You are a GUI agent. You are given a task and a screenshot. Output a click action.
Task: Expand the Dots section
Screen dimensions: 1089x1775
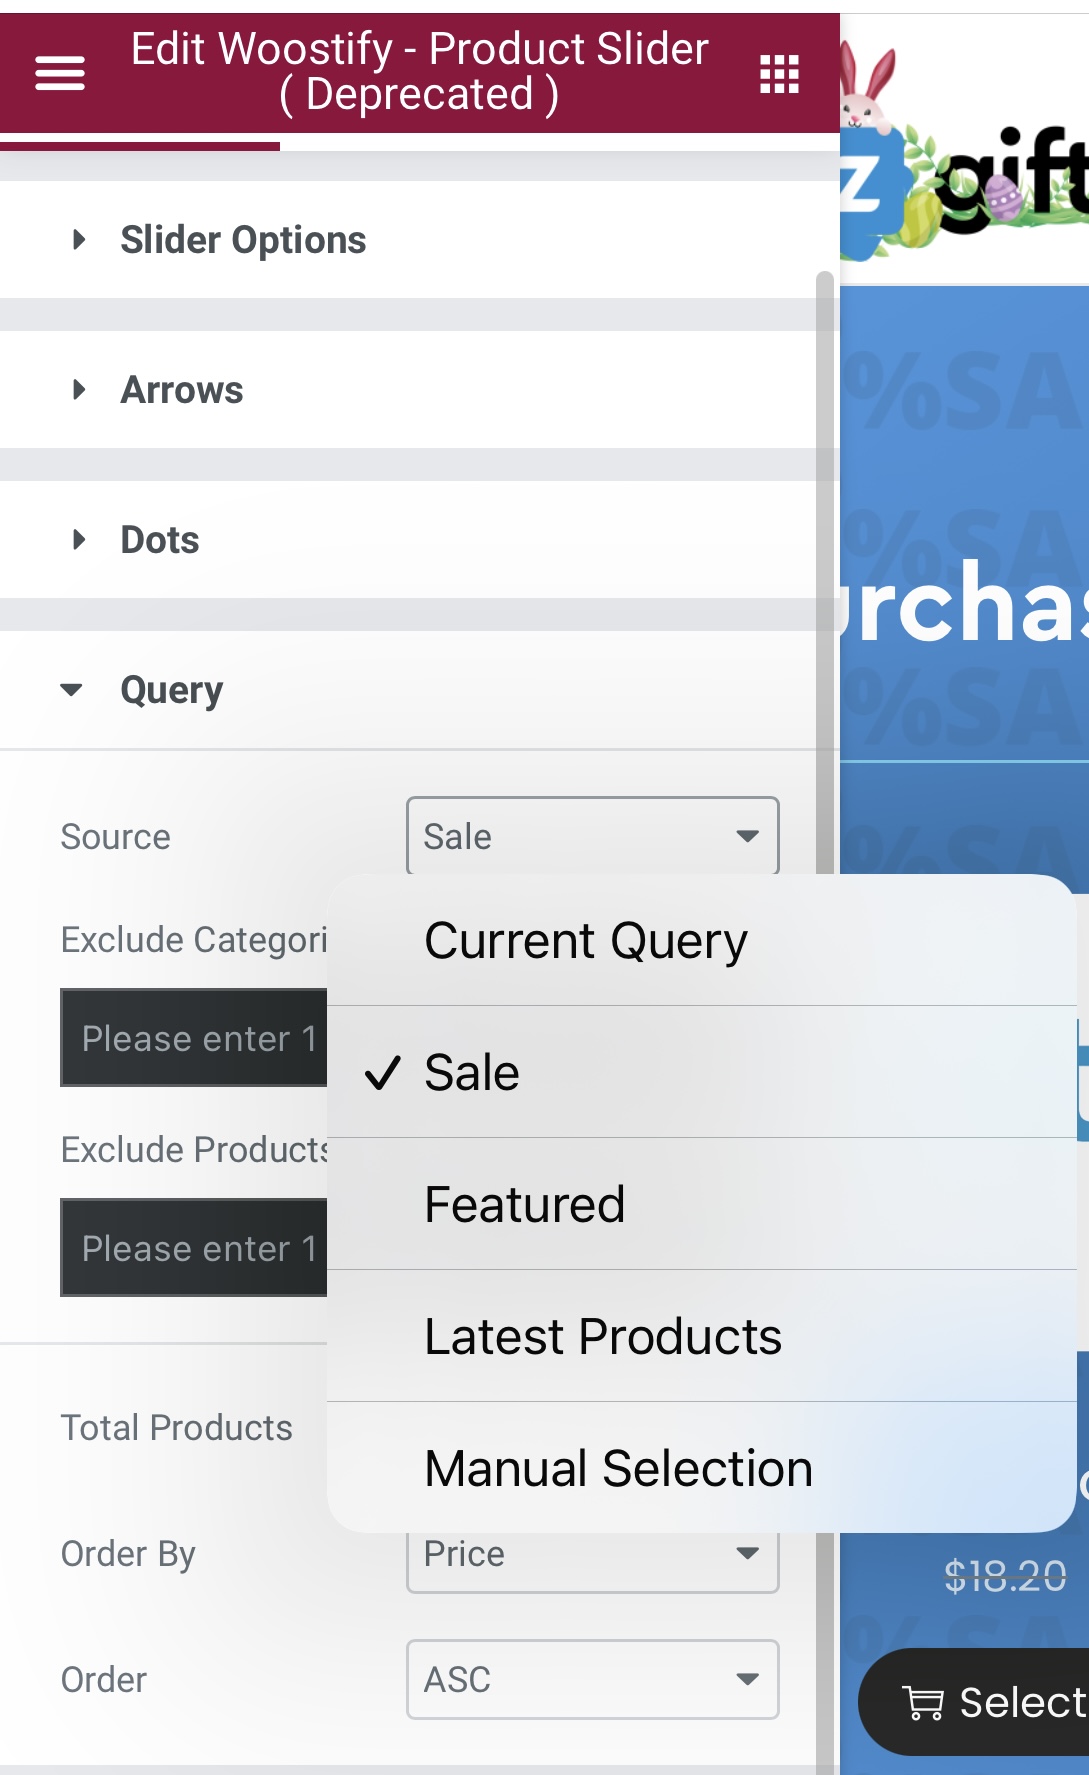(420, 540)
